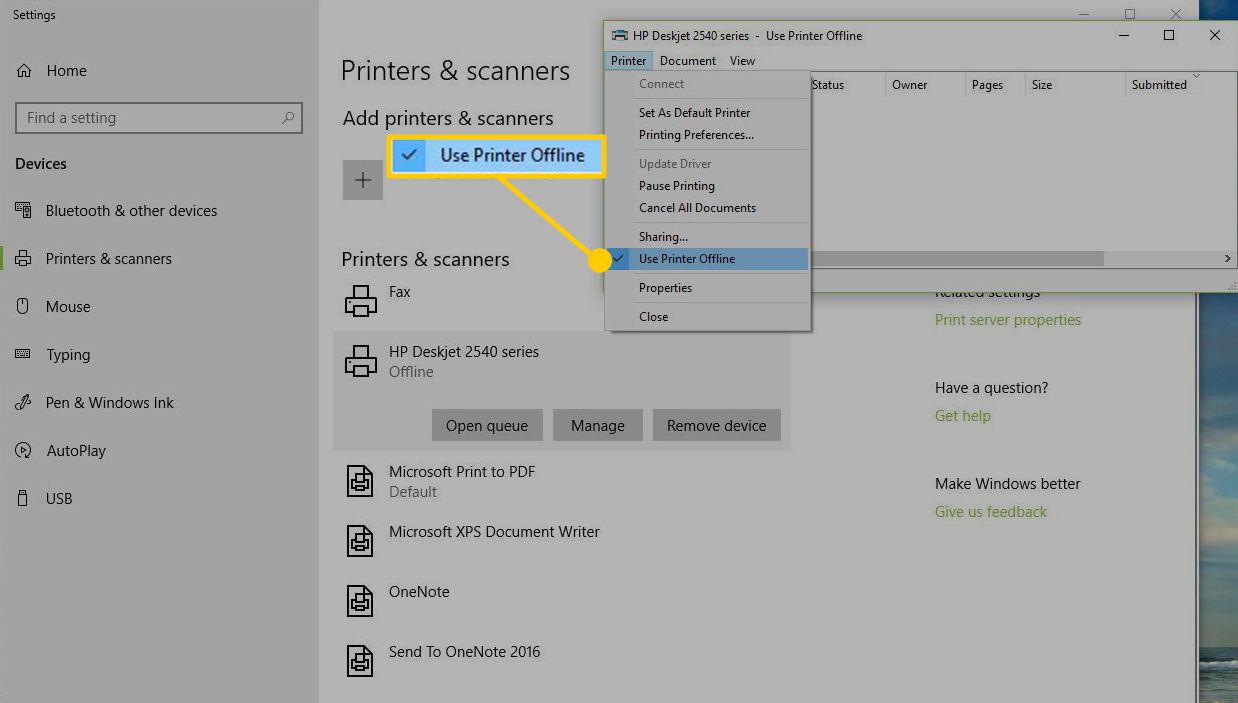Click the Remove device button

(x=717, y=425)
